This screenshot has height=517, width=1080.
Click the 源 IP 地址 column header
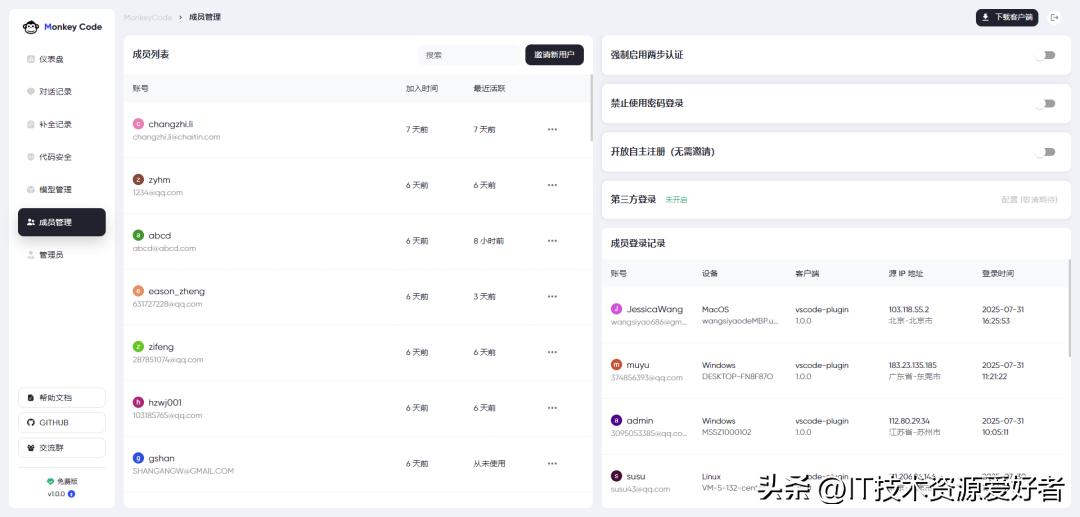click(906, 273)
